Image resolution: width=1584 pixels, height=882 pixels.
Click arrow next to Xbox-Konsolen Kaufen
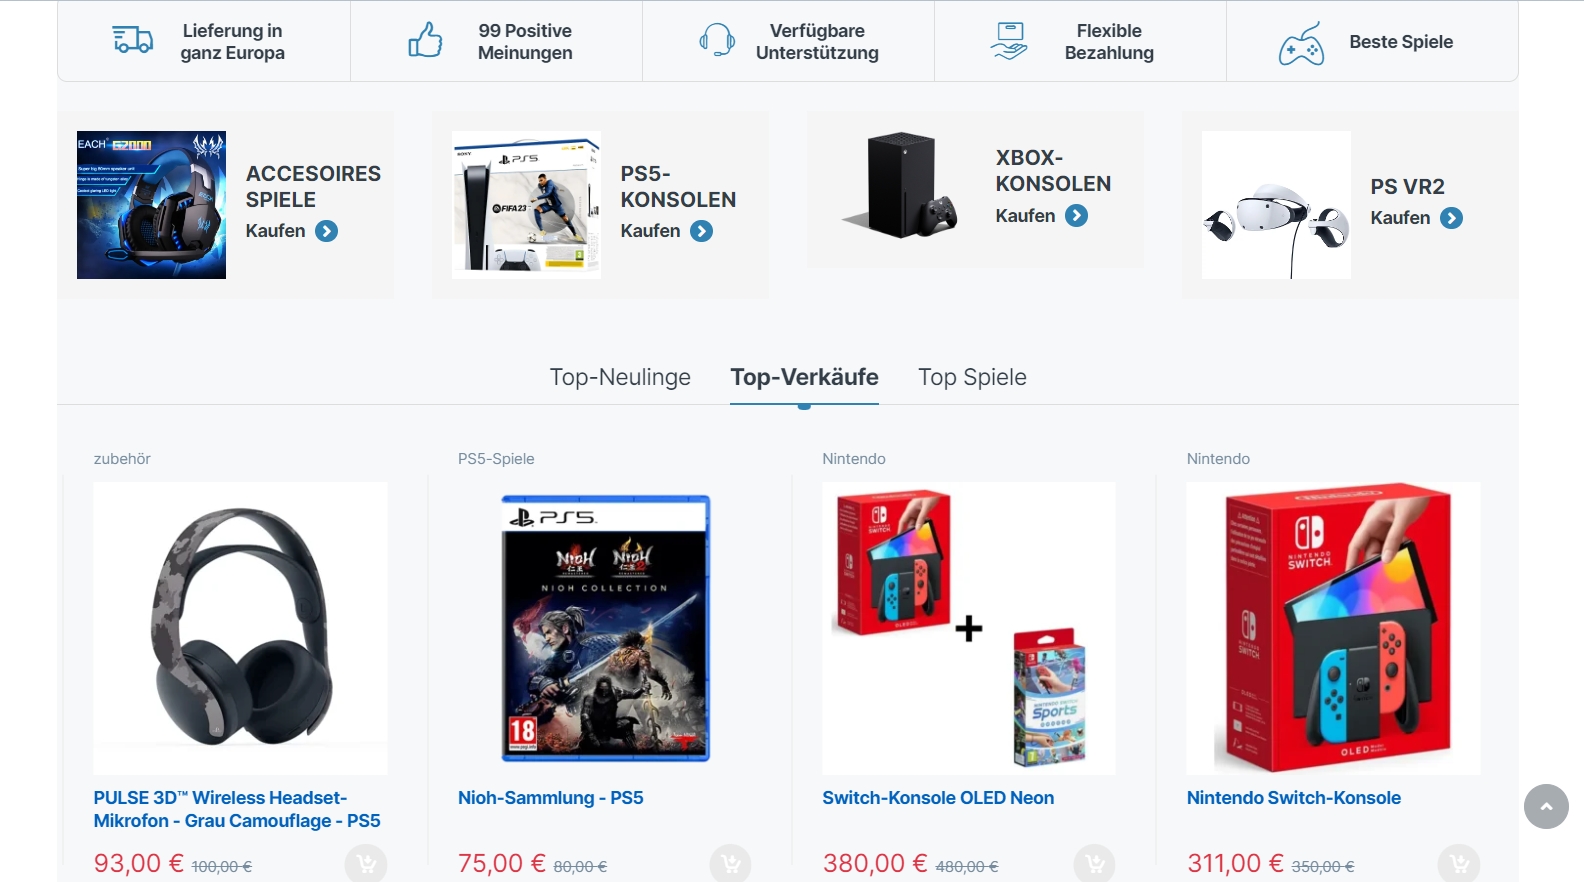(x=1077, y=216)
